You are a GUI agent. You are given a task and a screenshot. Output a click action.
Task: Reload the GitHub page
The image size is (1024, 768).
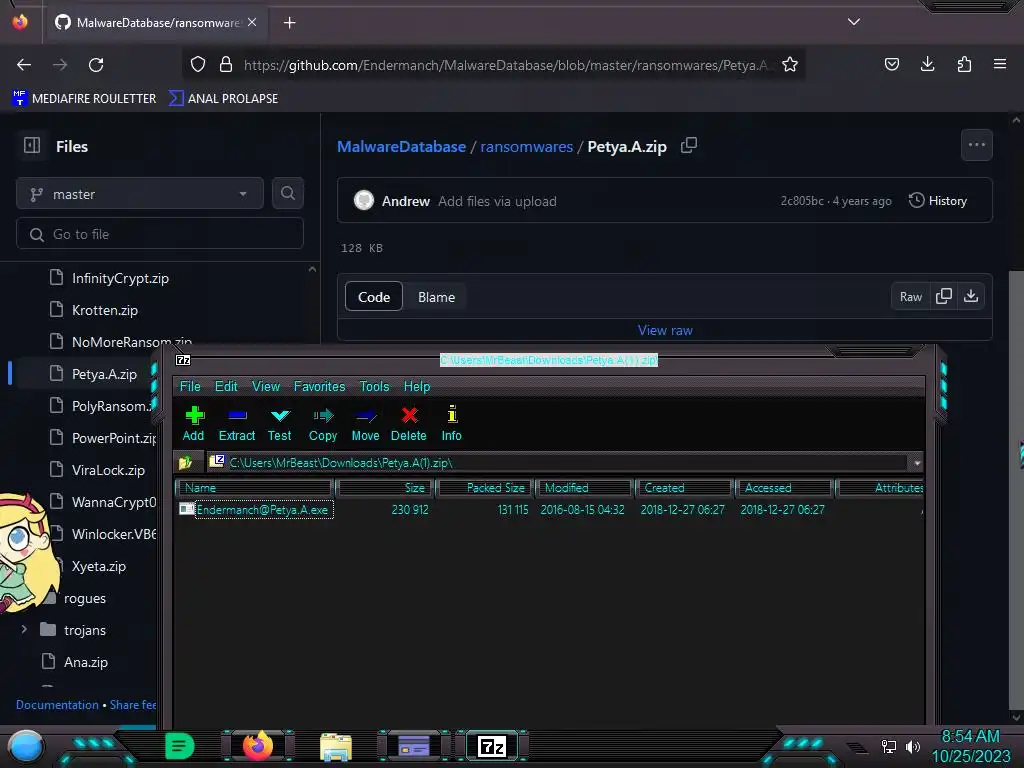point(96,65)
